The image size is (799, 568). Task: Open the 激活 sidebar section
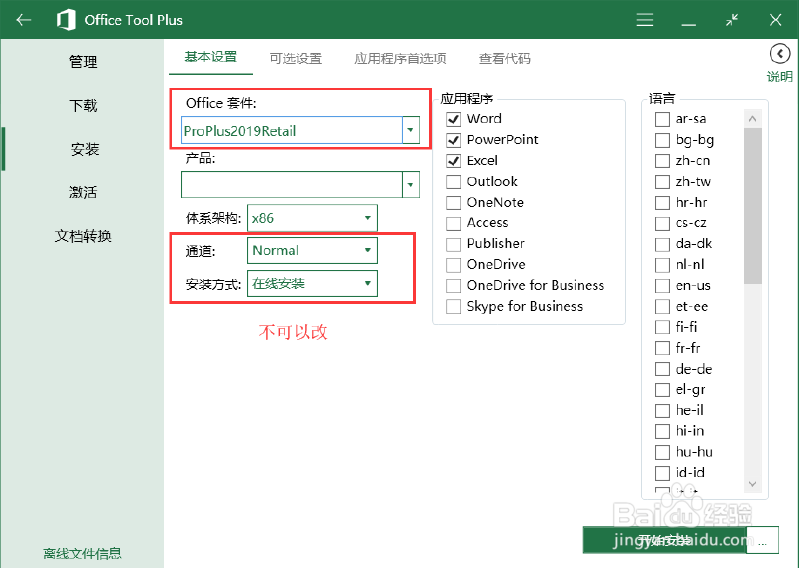[83, 192]
